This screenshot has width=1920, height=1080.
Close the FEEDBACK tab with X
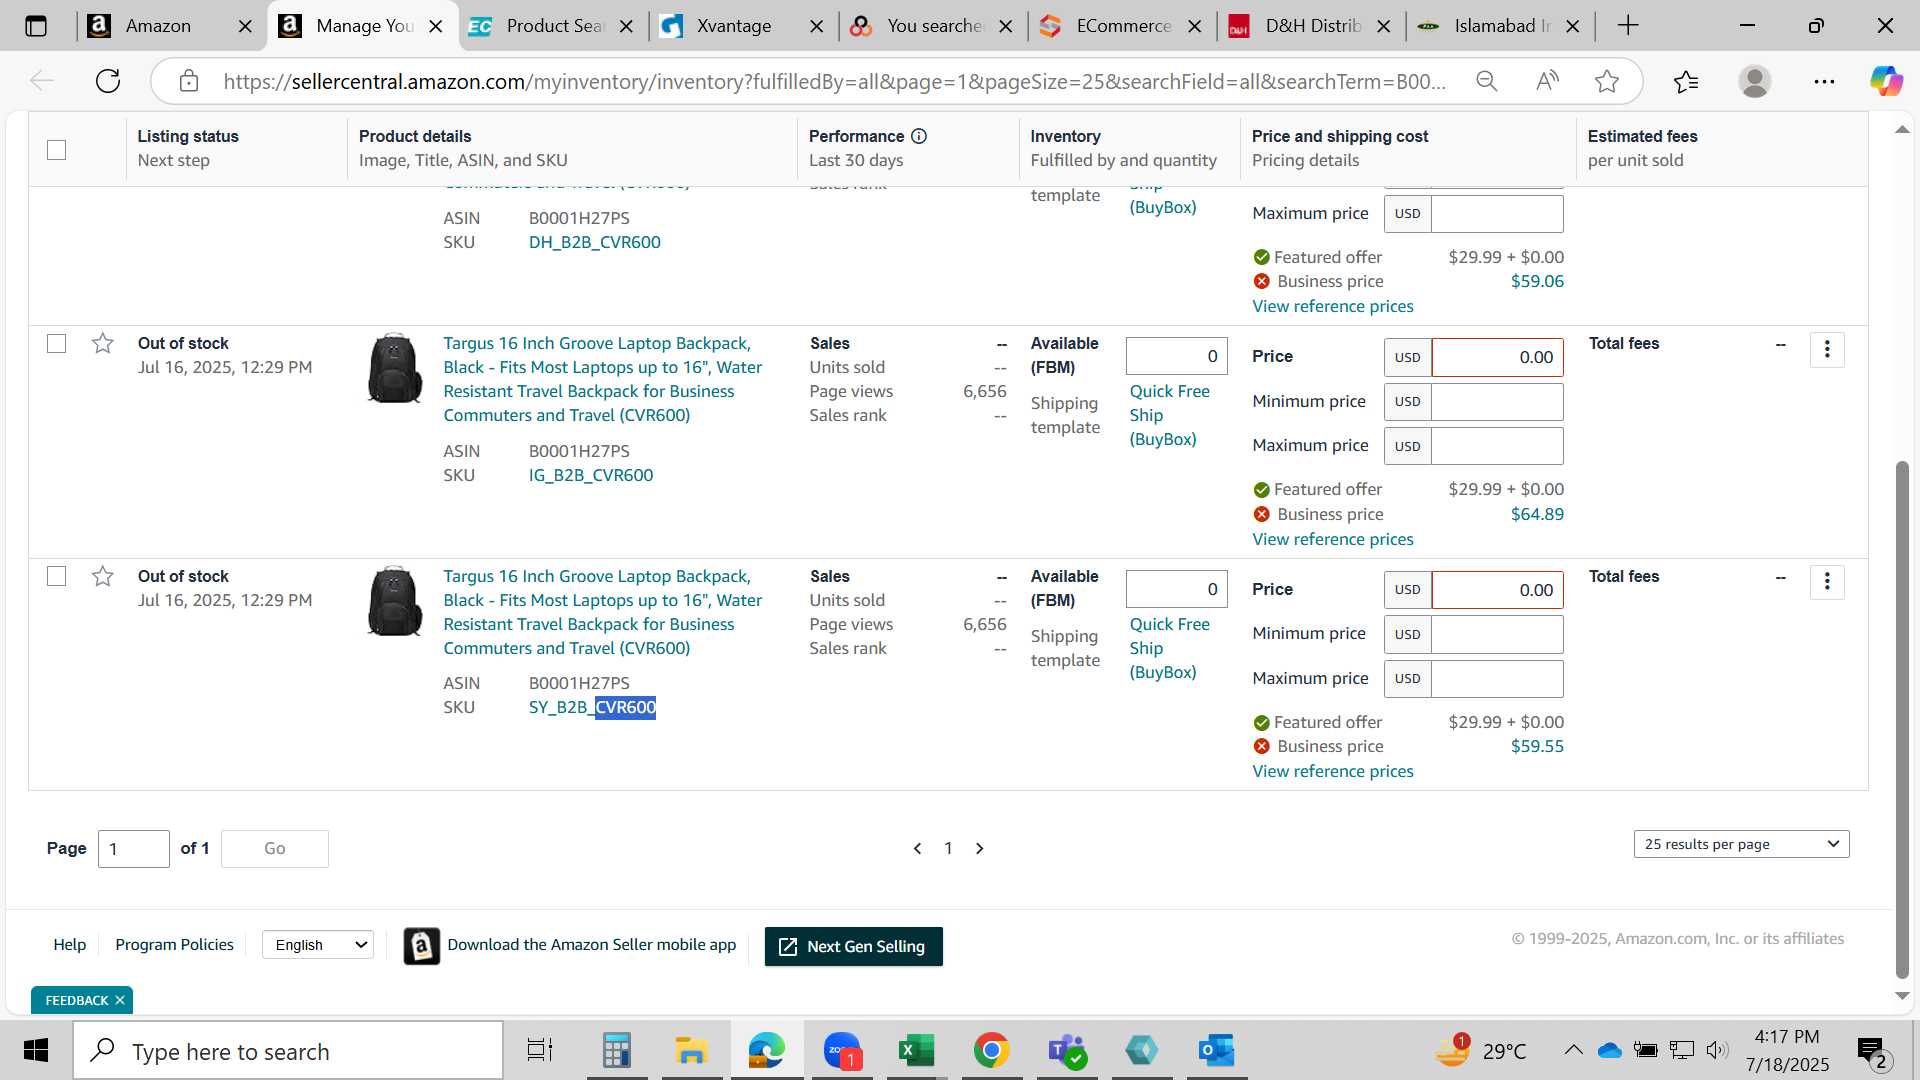[x=120, y=1000]
